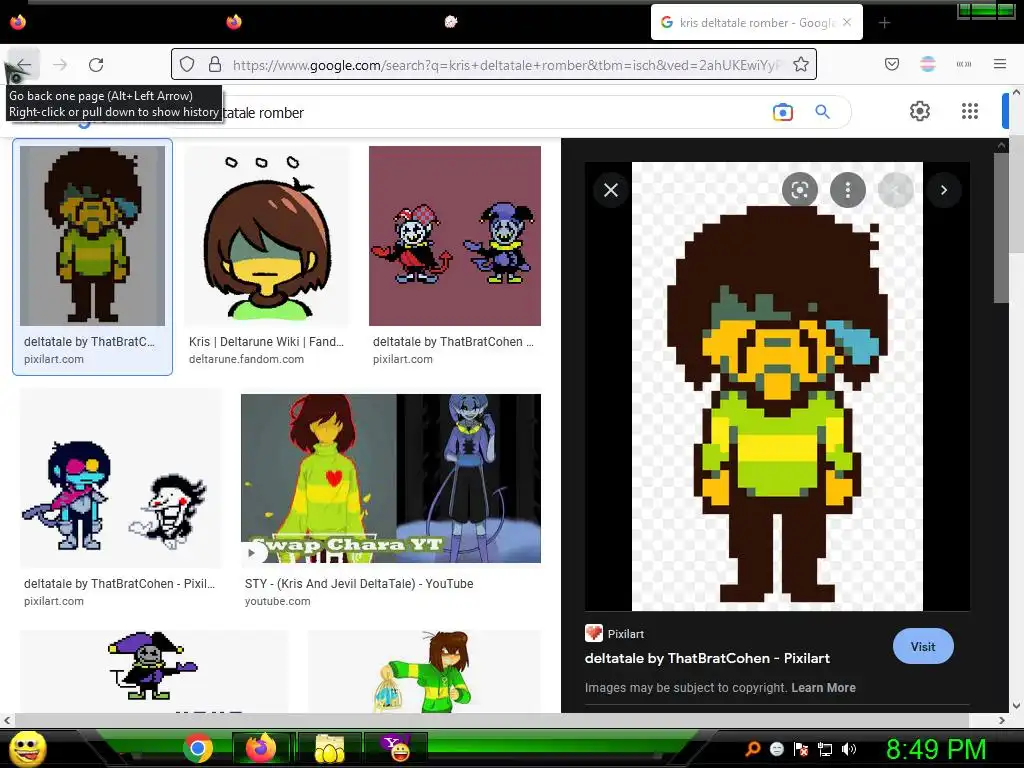This screenshot has height=768, width=1024.
Task: Open the Pixilart source link in preview
Action: [x=615, y=633]
